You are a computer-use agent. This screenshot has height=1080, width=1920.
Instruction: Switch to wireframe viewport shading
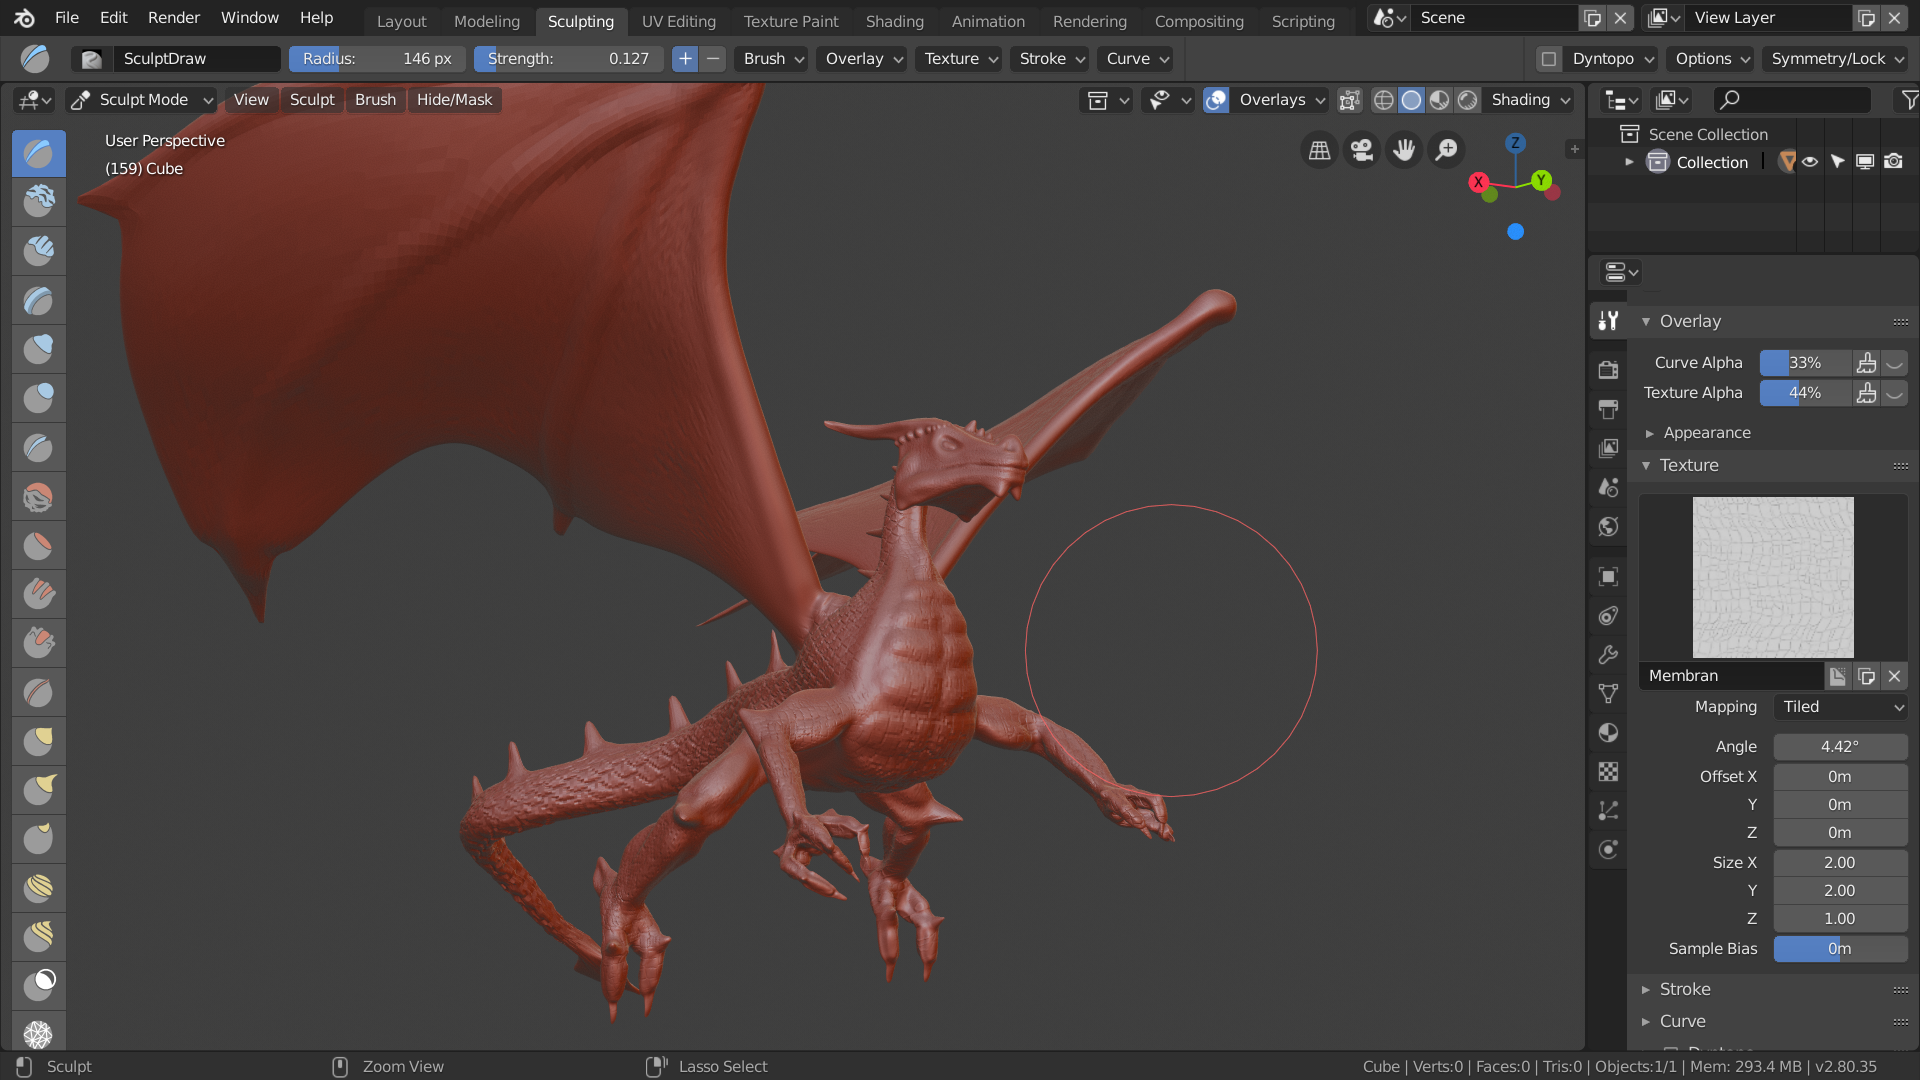pos(1383,100)
